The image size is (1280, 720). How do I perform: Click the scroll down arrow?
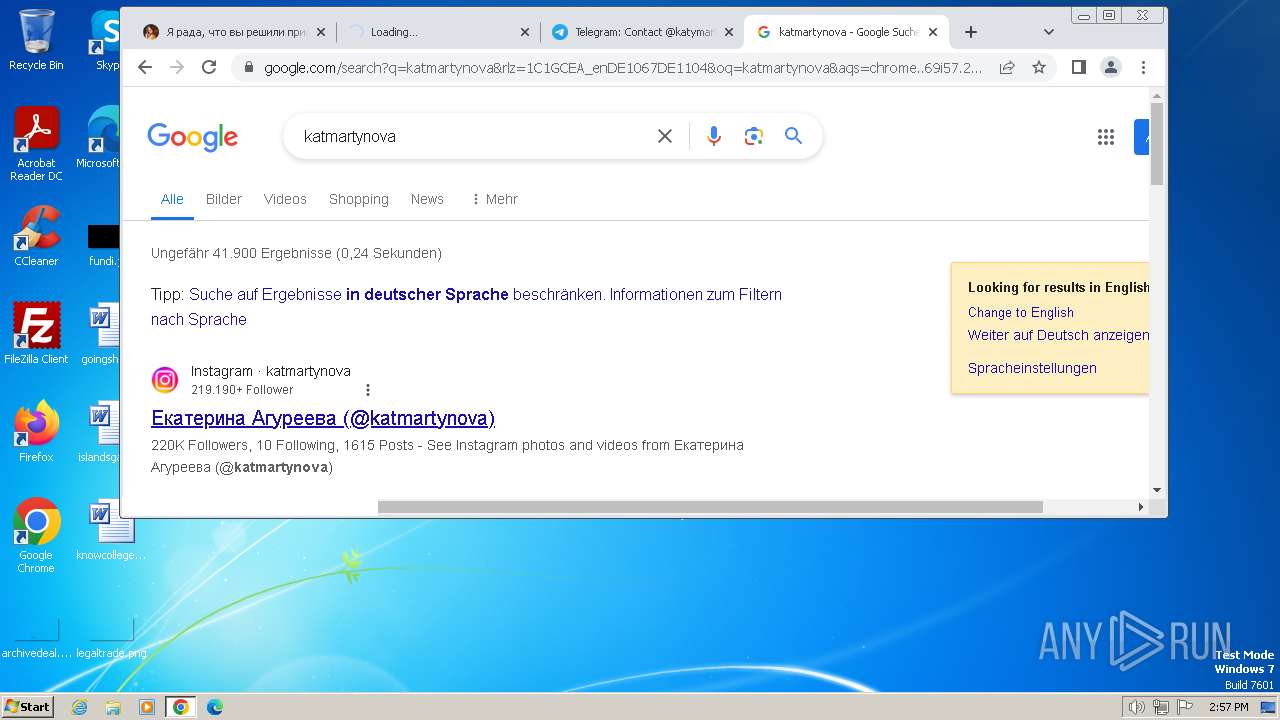[x=1157, y=490]
